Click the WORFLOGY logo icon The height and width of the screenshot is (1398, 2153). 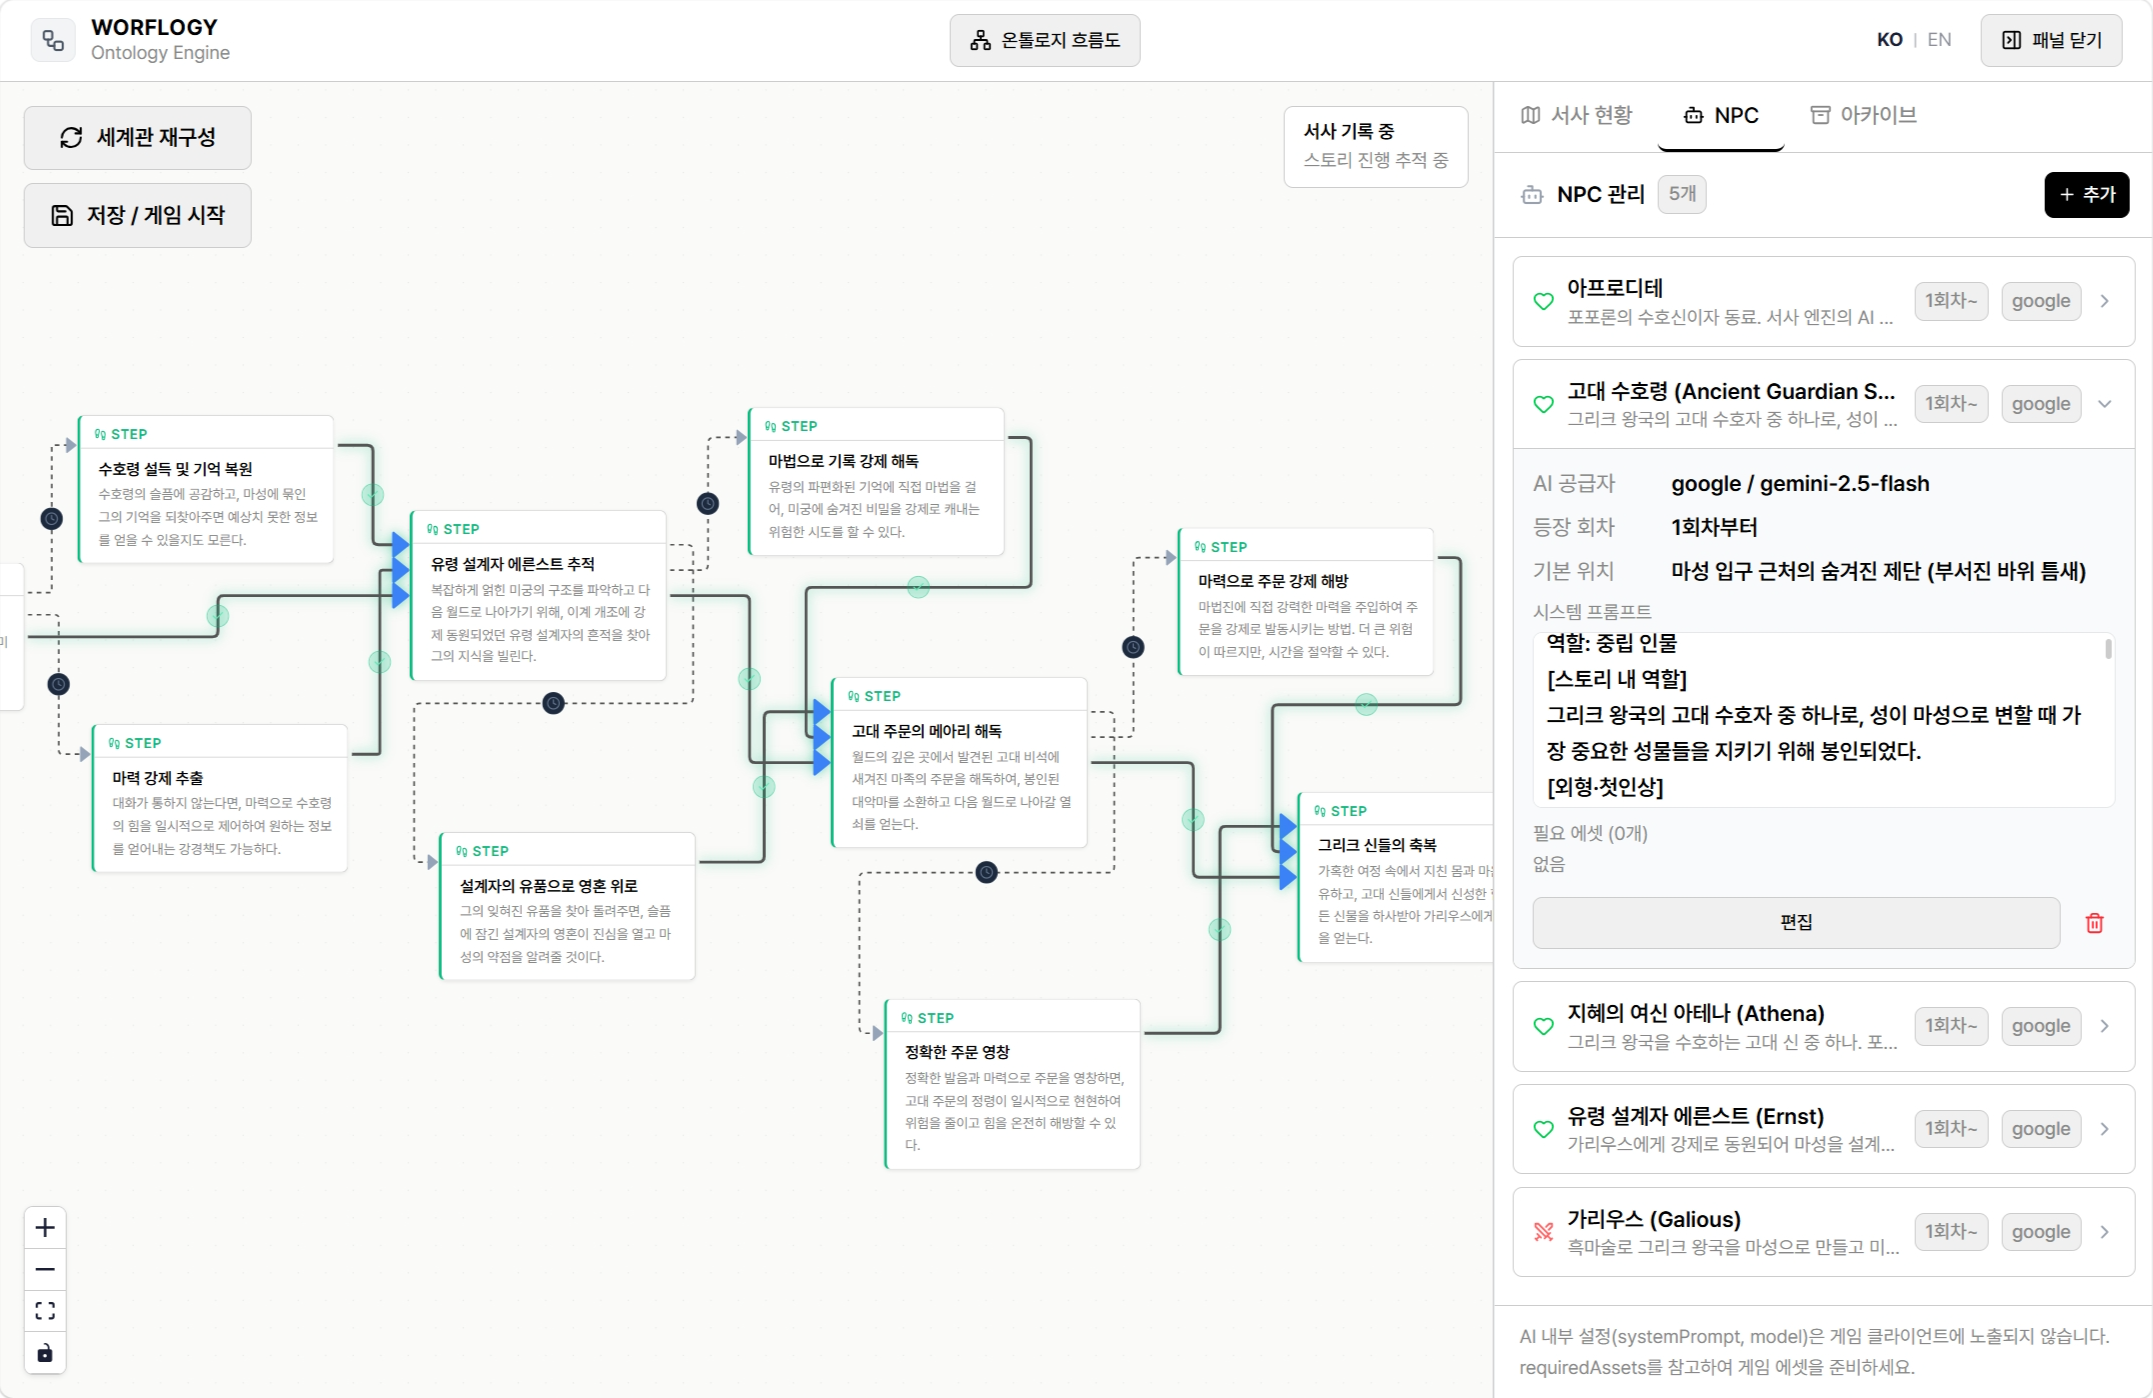(x=53, y=40)
